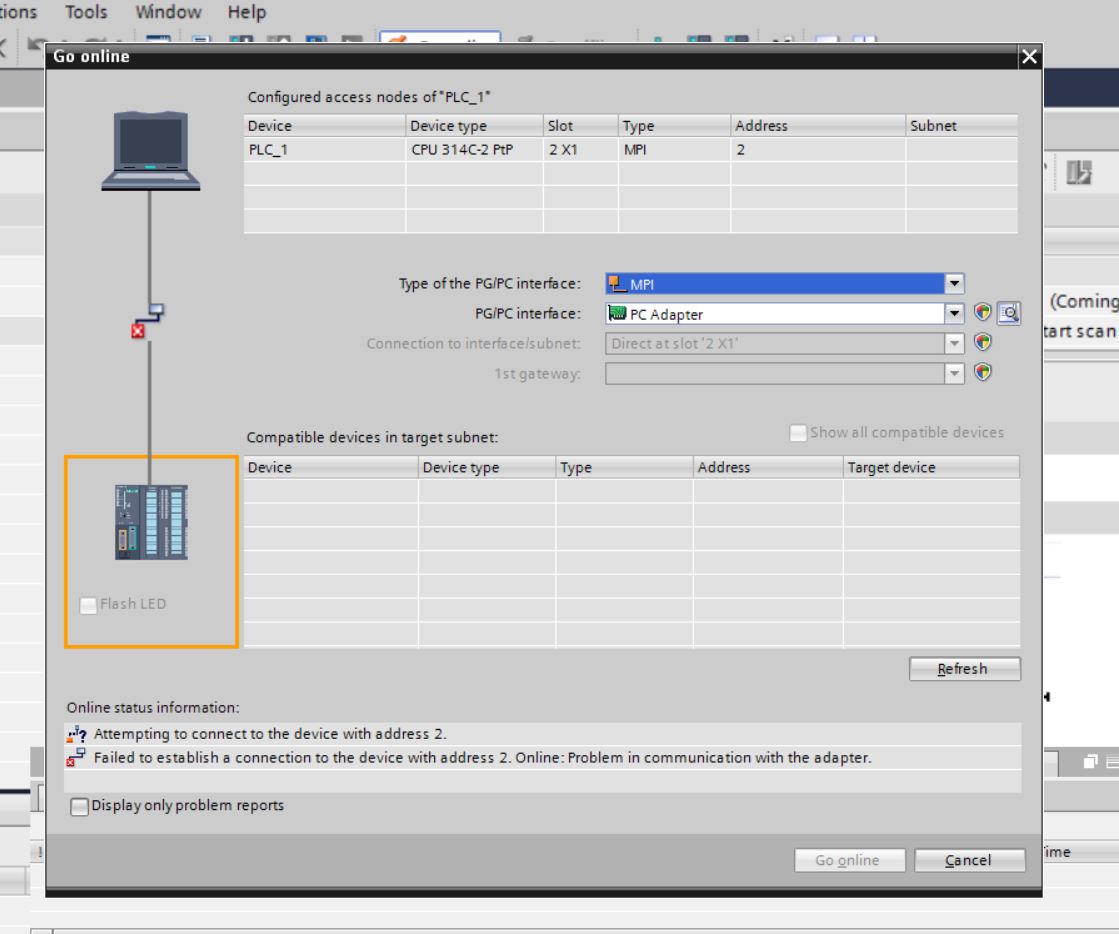Enable the Flash LED checkbox
Viewport: 1119px width, 934px height.
tap(88, 605)
